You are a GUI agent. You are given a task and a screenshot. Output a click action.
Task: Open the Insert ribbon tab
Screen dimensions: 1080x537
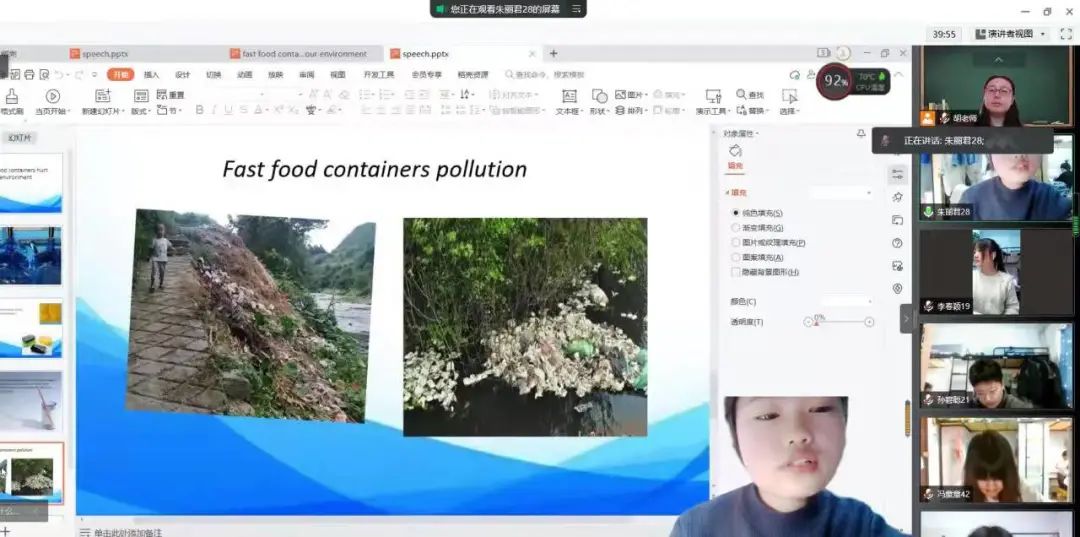click(151, 75)
